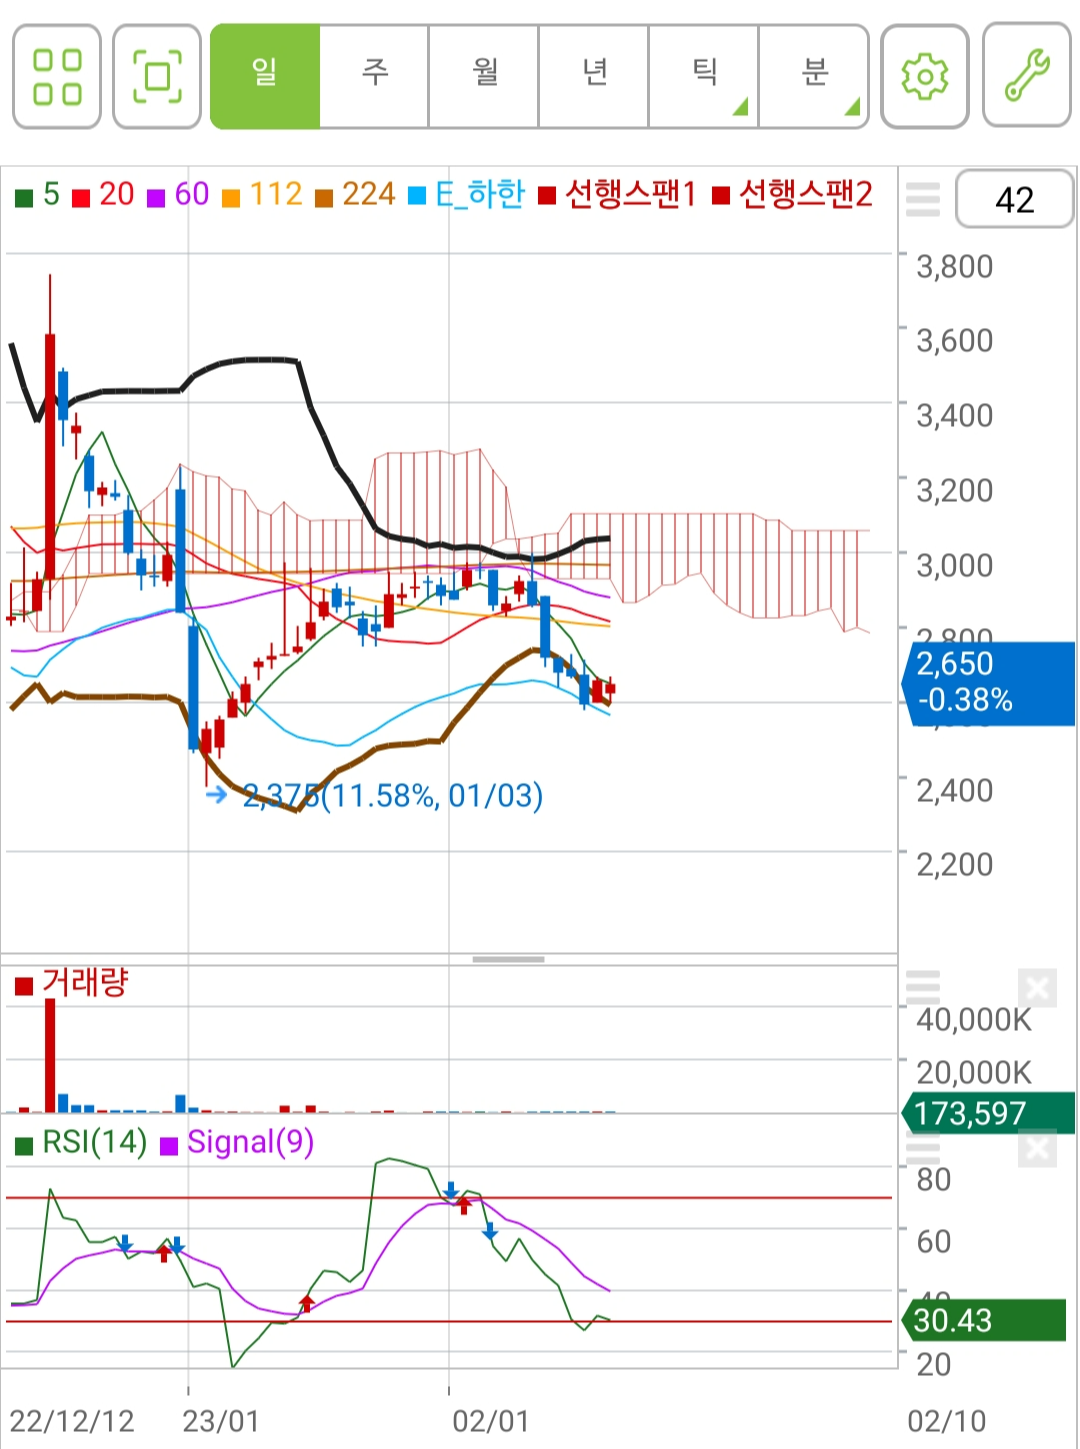This screenshot has height=1449, width=1080.
Task: Click the orange 112 MA legend label
Action: point(276,194)
